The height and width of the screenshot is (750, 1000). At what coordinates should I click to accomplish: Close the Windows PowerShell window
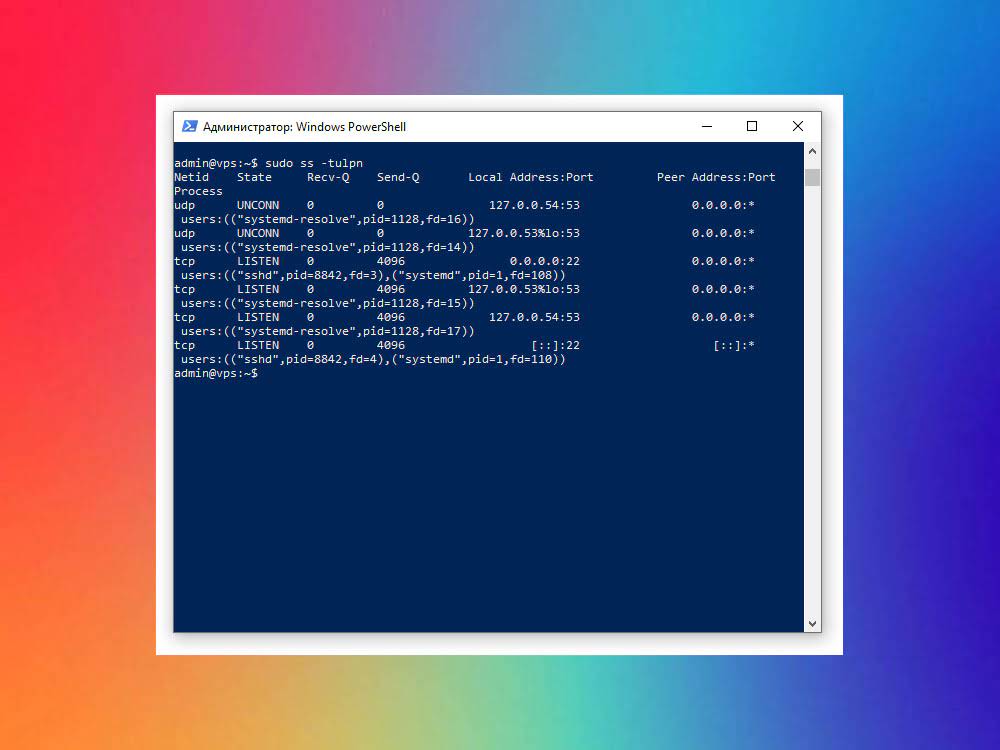[x=798, y=127]
